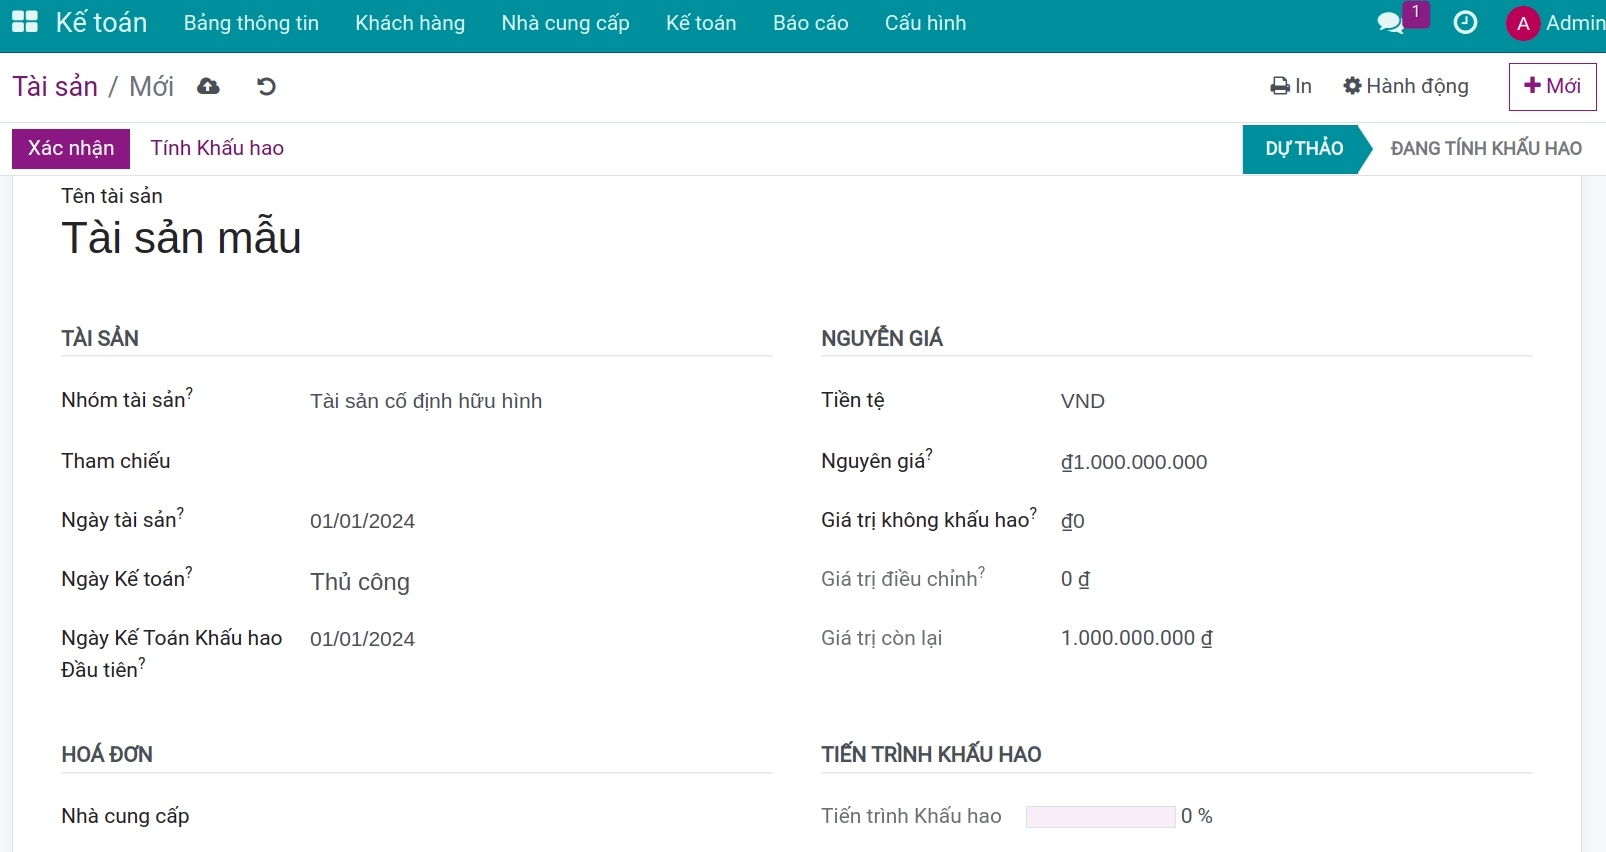
Task: Click the Xác nhận confirm button
Action: click(71, 148)
